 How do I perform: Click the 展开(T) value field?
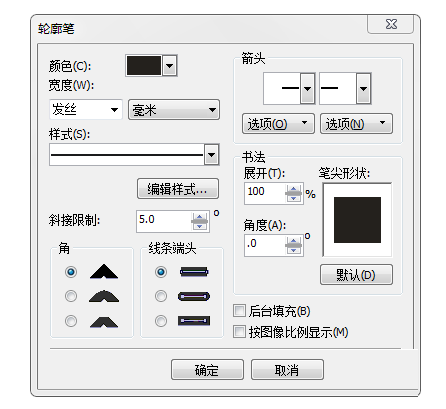click(265, 193)
